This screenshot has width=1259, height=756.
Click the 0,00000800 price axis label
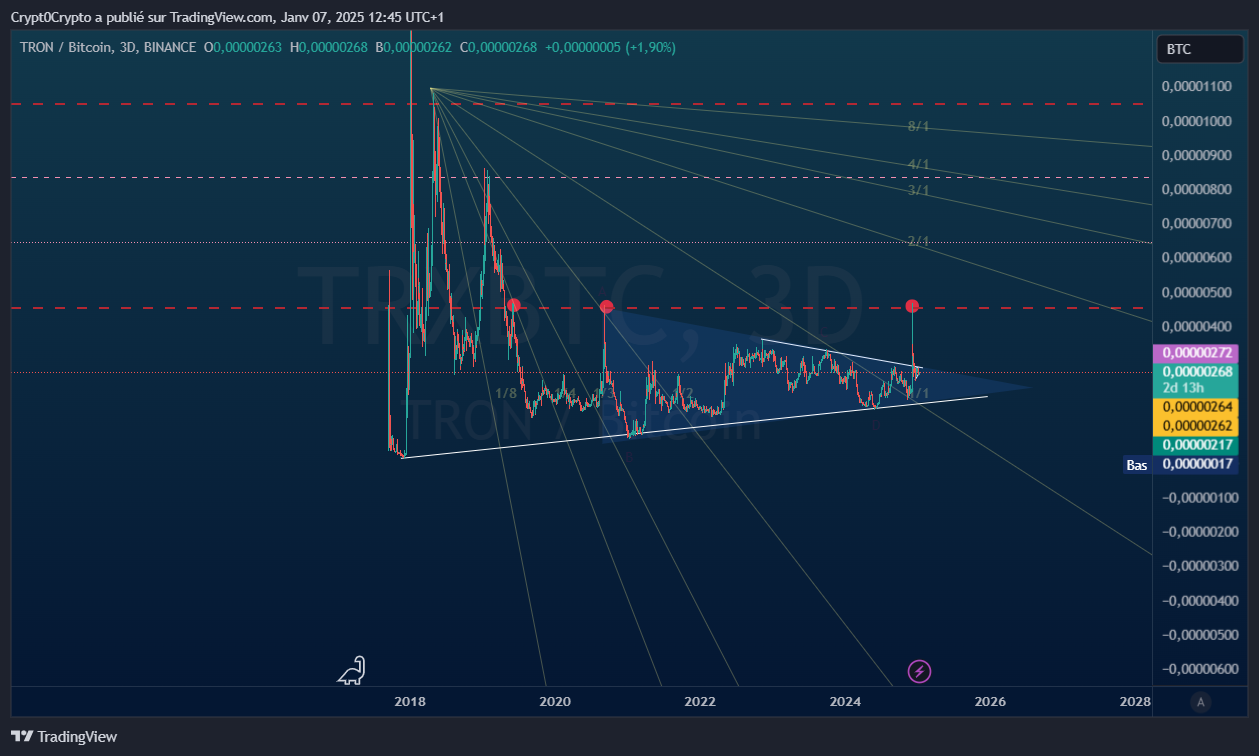(1197, 189)
